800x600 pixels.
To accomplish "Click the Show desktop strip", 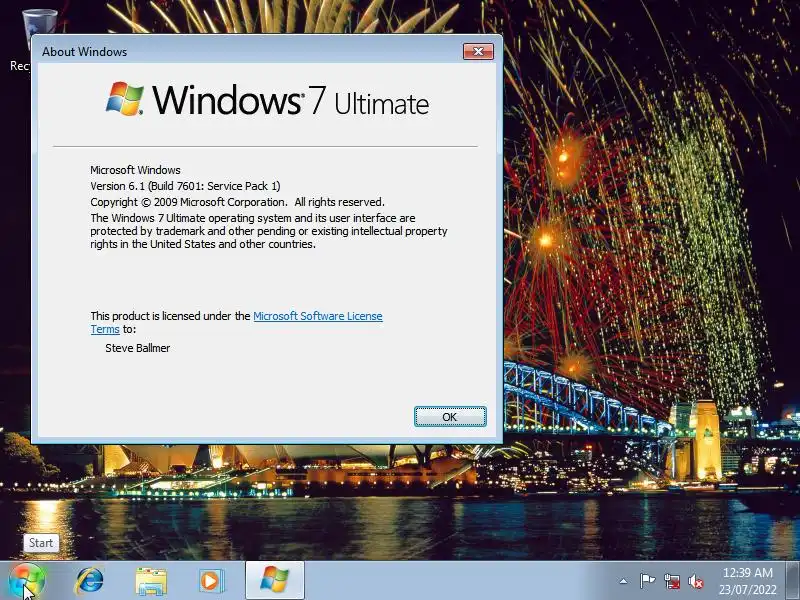I will pyautogui.click(x=793, y=581).
